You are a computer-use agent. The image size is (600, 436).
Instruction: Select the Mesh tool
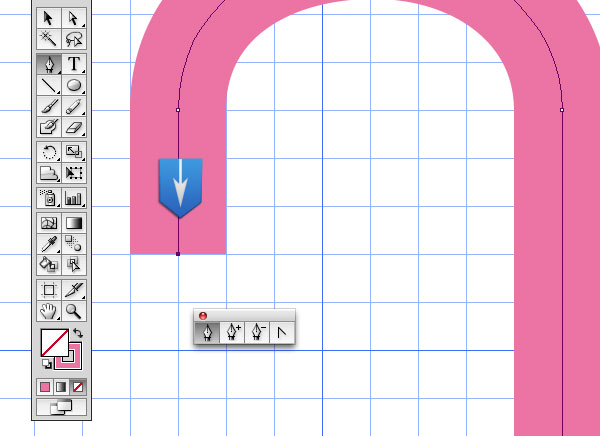pyautogui.click(x=49, y=223)
